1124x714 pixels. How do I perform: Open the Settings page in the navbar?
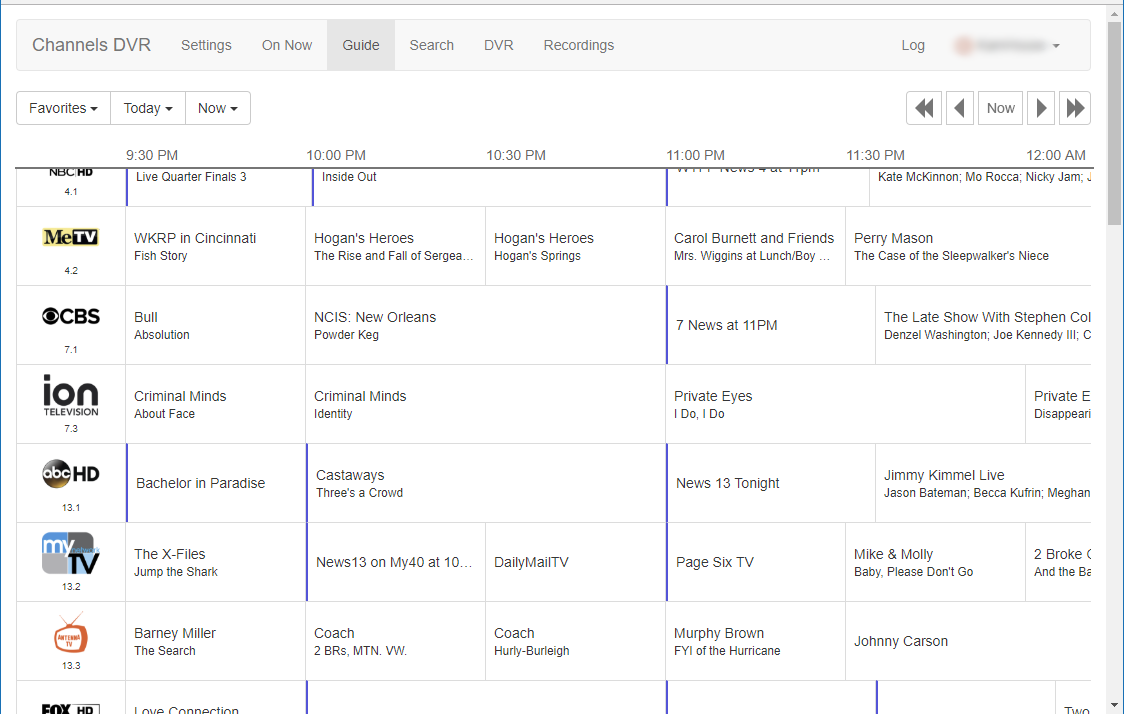pos(206,45)
